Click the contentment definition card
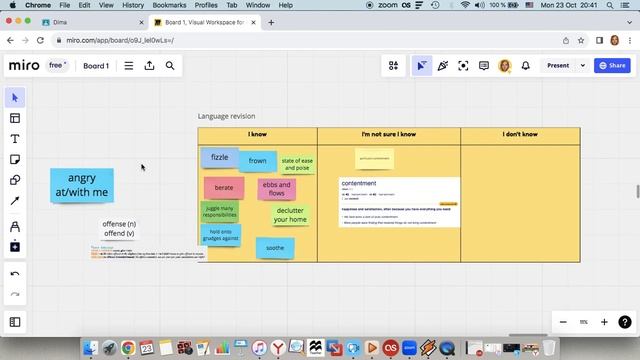640x360 pixels. (399, 202)
